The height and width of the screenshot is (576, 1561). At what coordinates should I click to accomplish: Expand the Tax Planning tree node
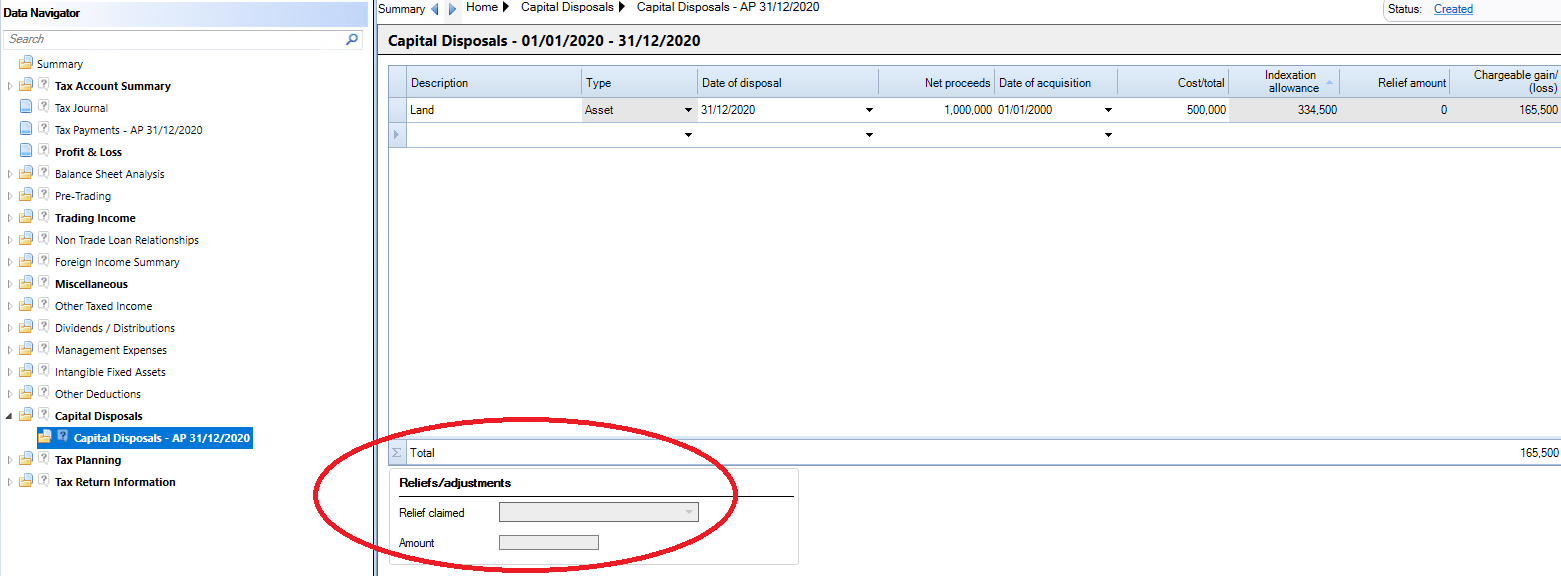(10, 460)
